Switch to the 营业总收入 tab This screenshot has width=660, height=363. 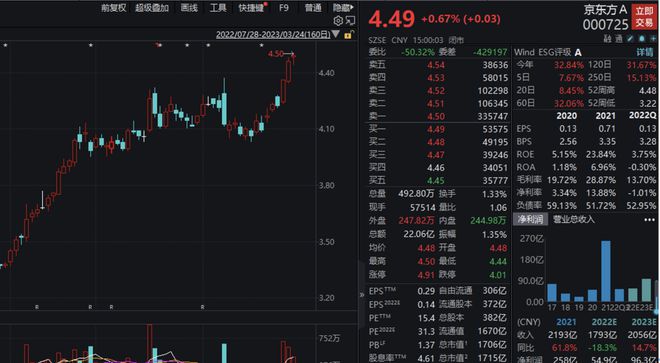point(574,219)
